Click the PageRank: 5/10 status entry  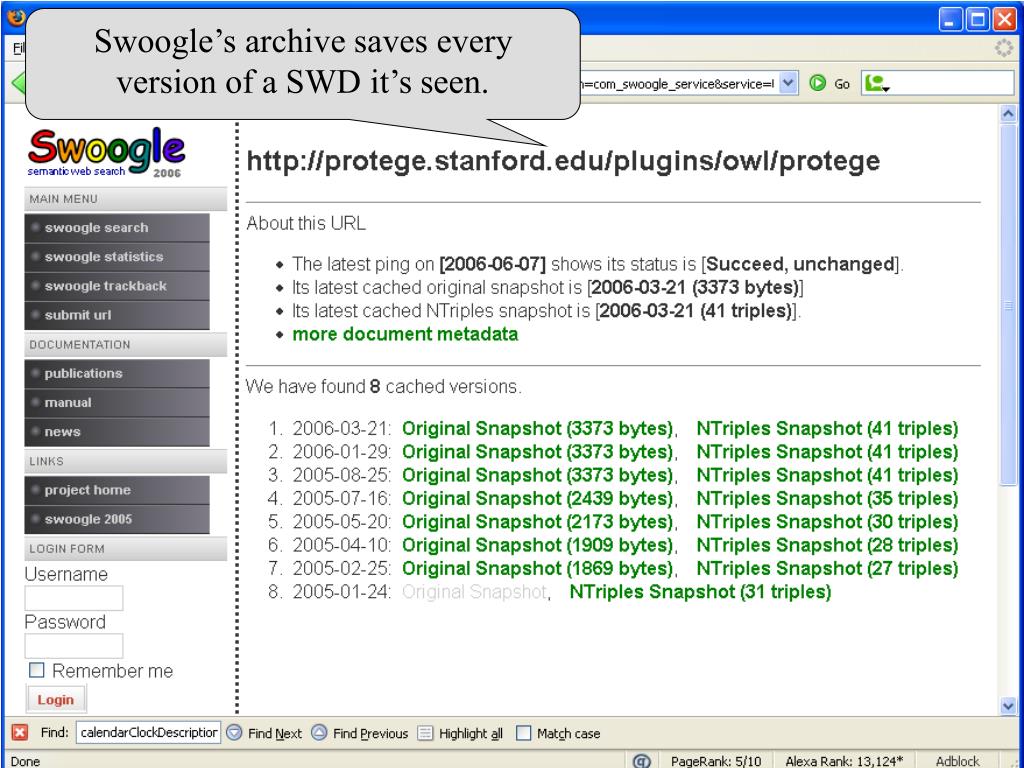(716, 761)
